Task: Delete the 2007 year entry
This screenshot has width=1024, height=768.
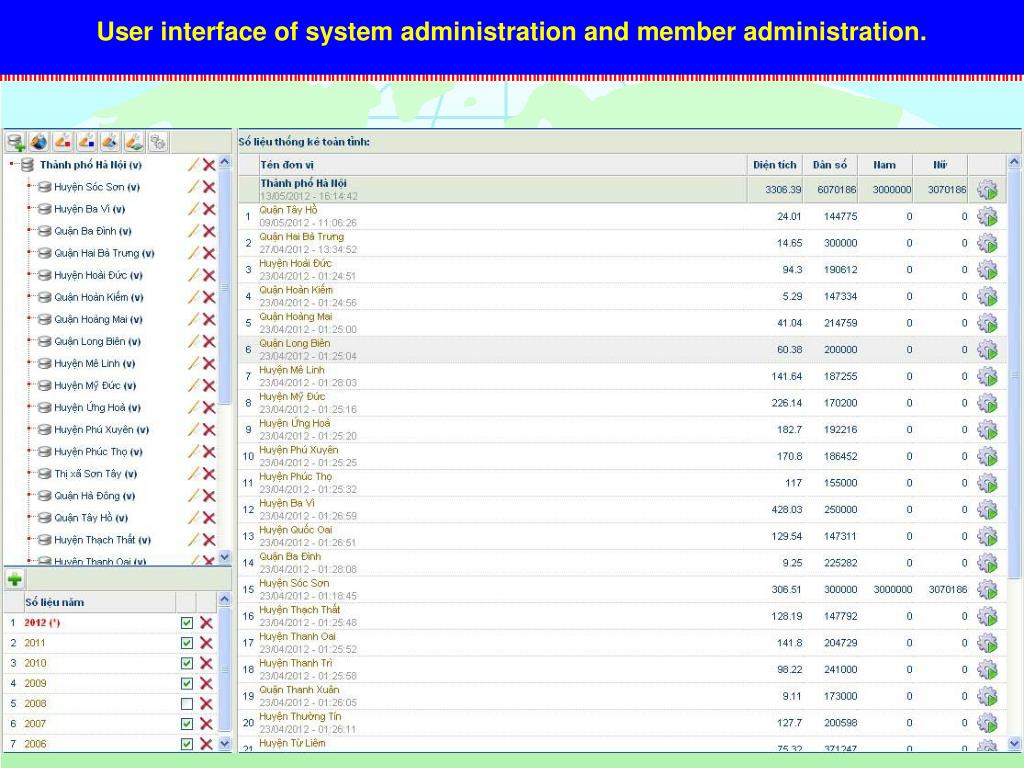Action: pos(206,724)
